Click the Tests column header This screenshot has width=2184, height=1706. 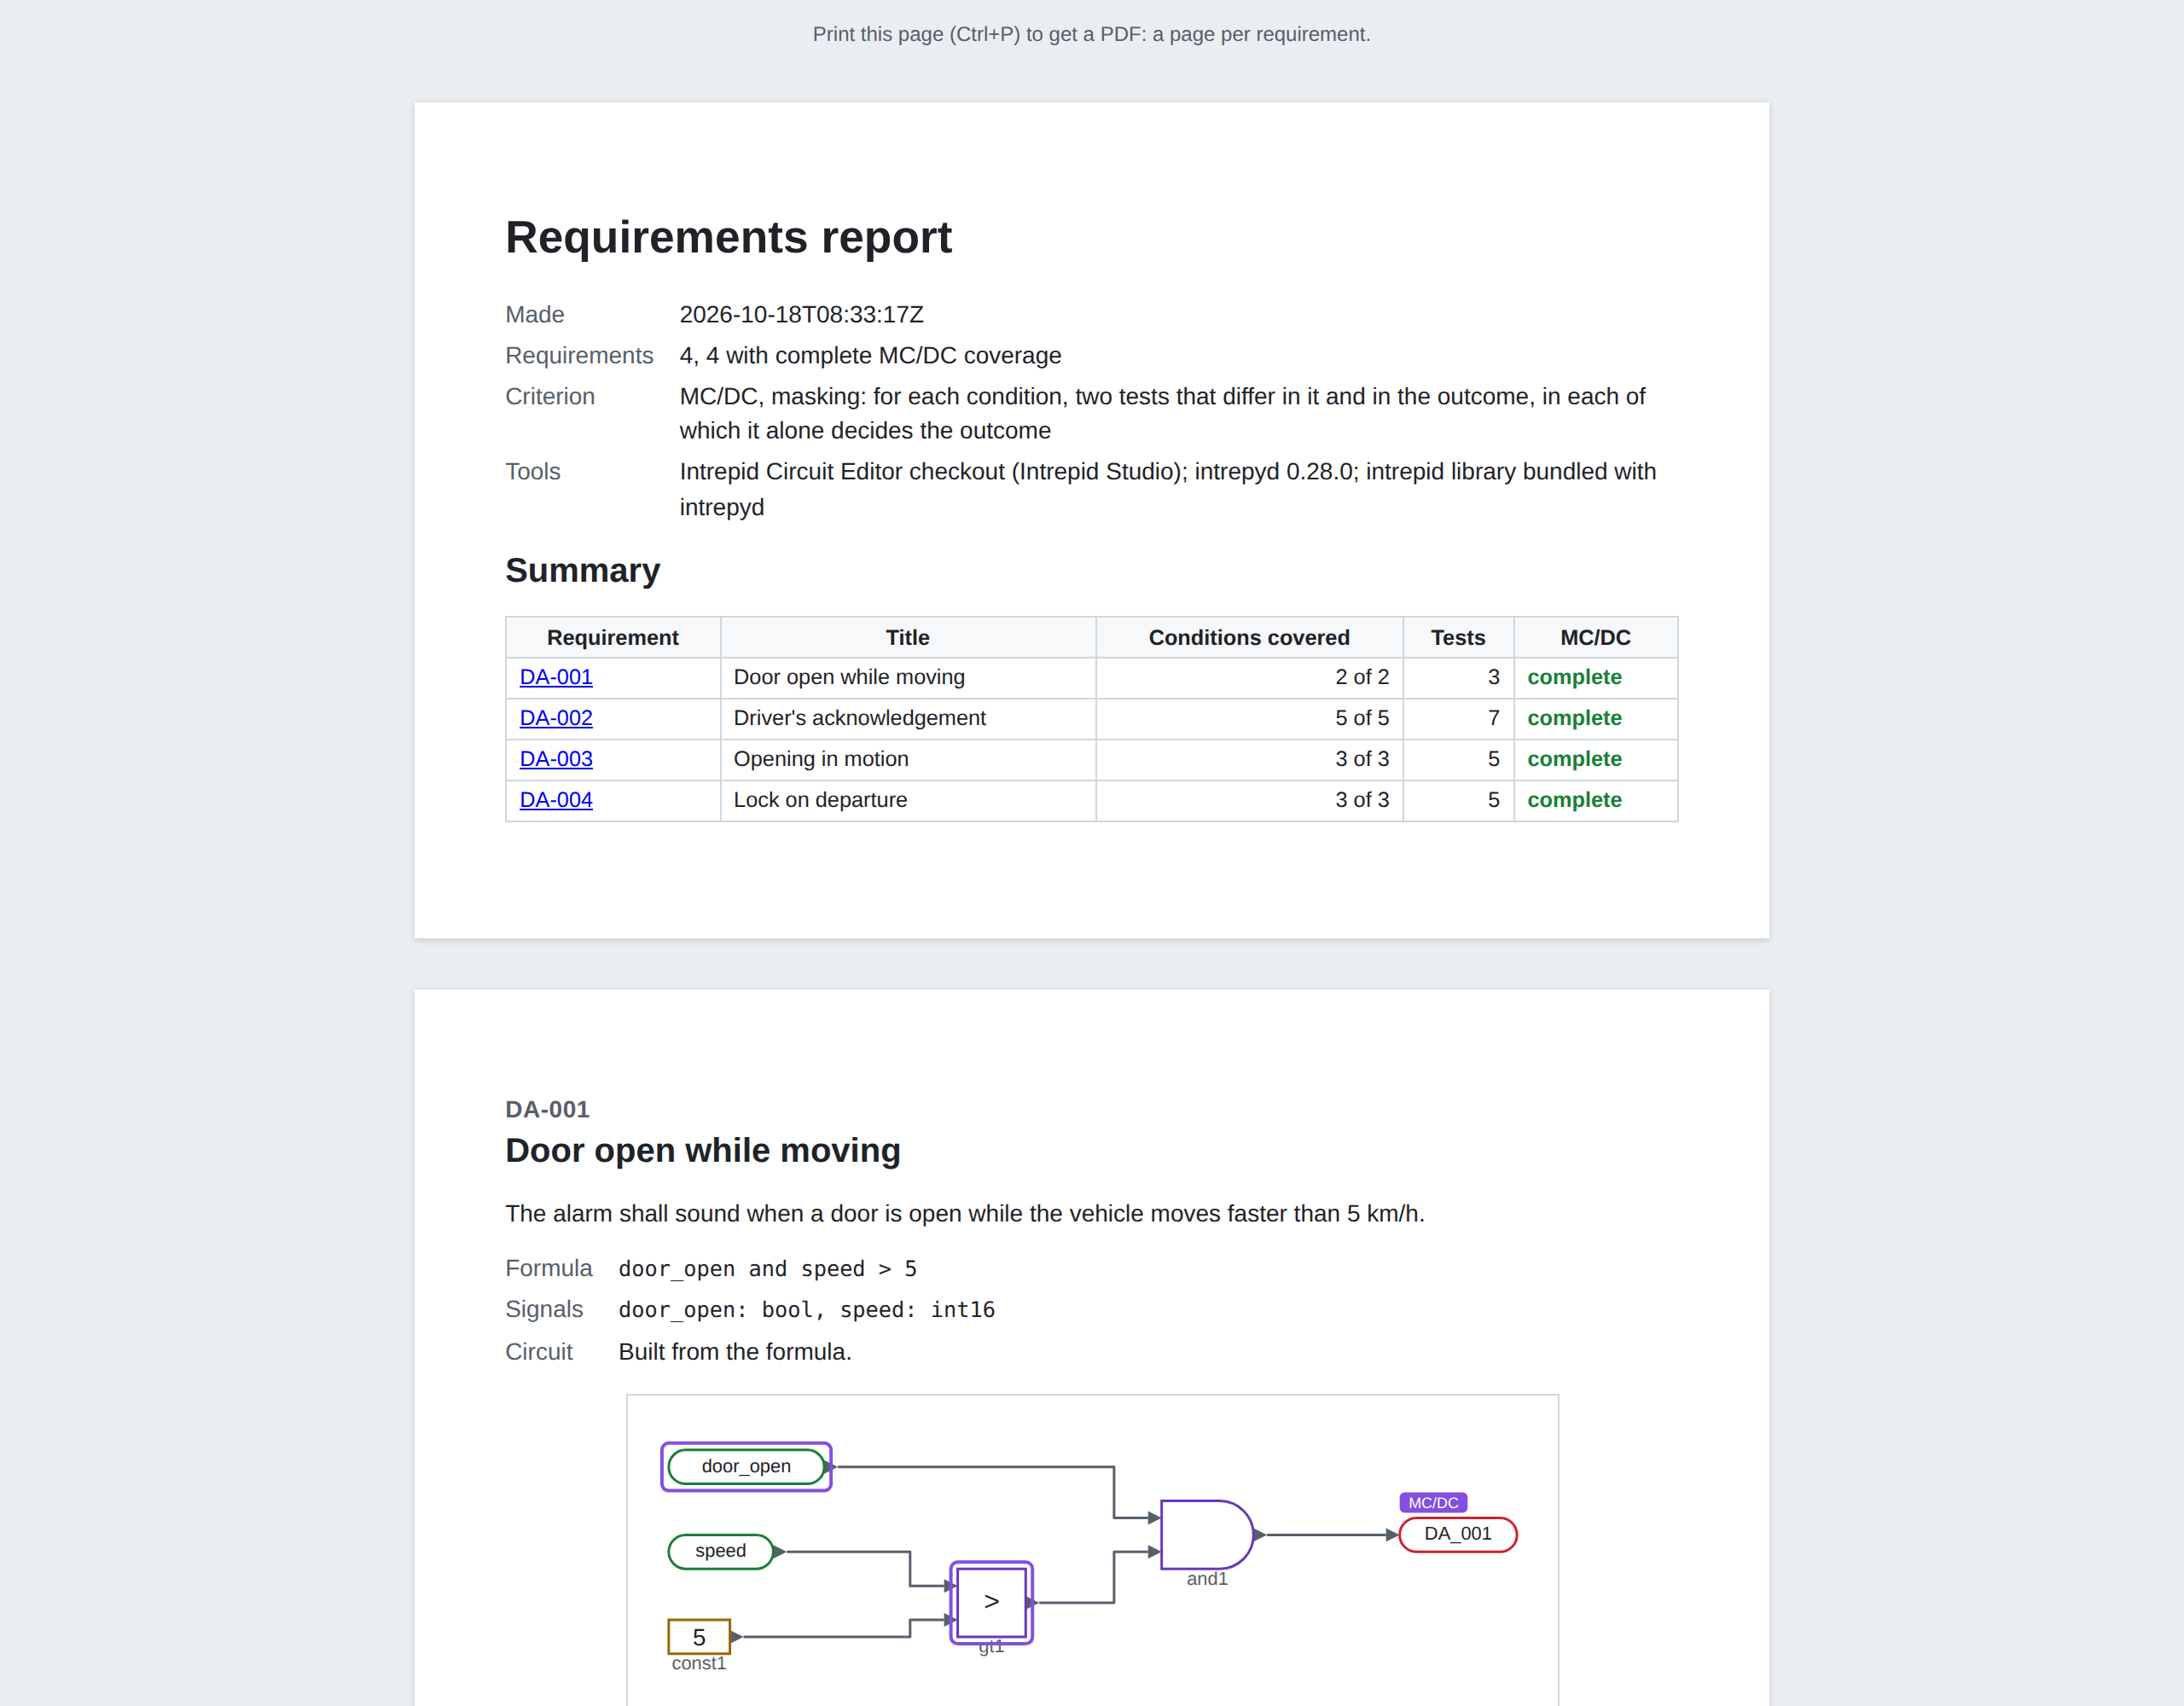(x=1458, y=637)
